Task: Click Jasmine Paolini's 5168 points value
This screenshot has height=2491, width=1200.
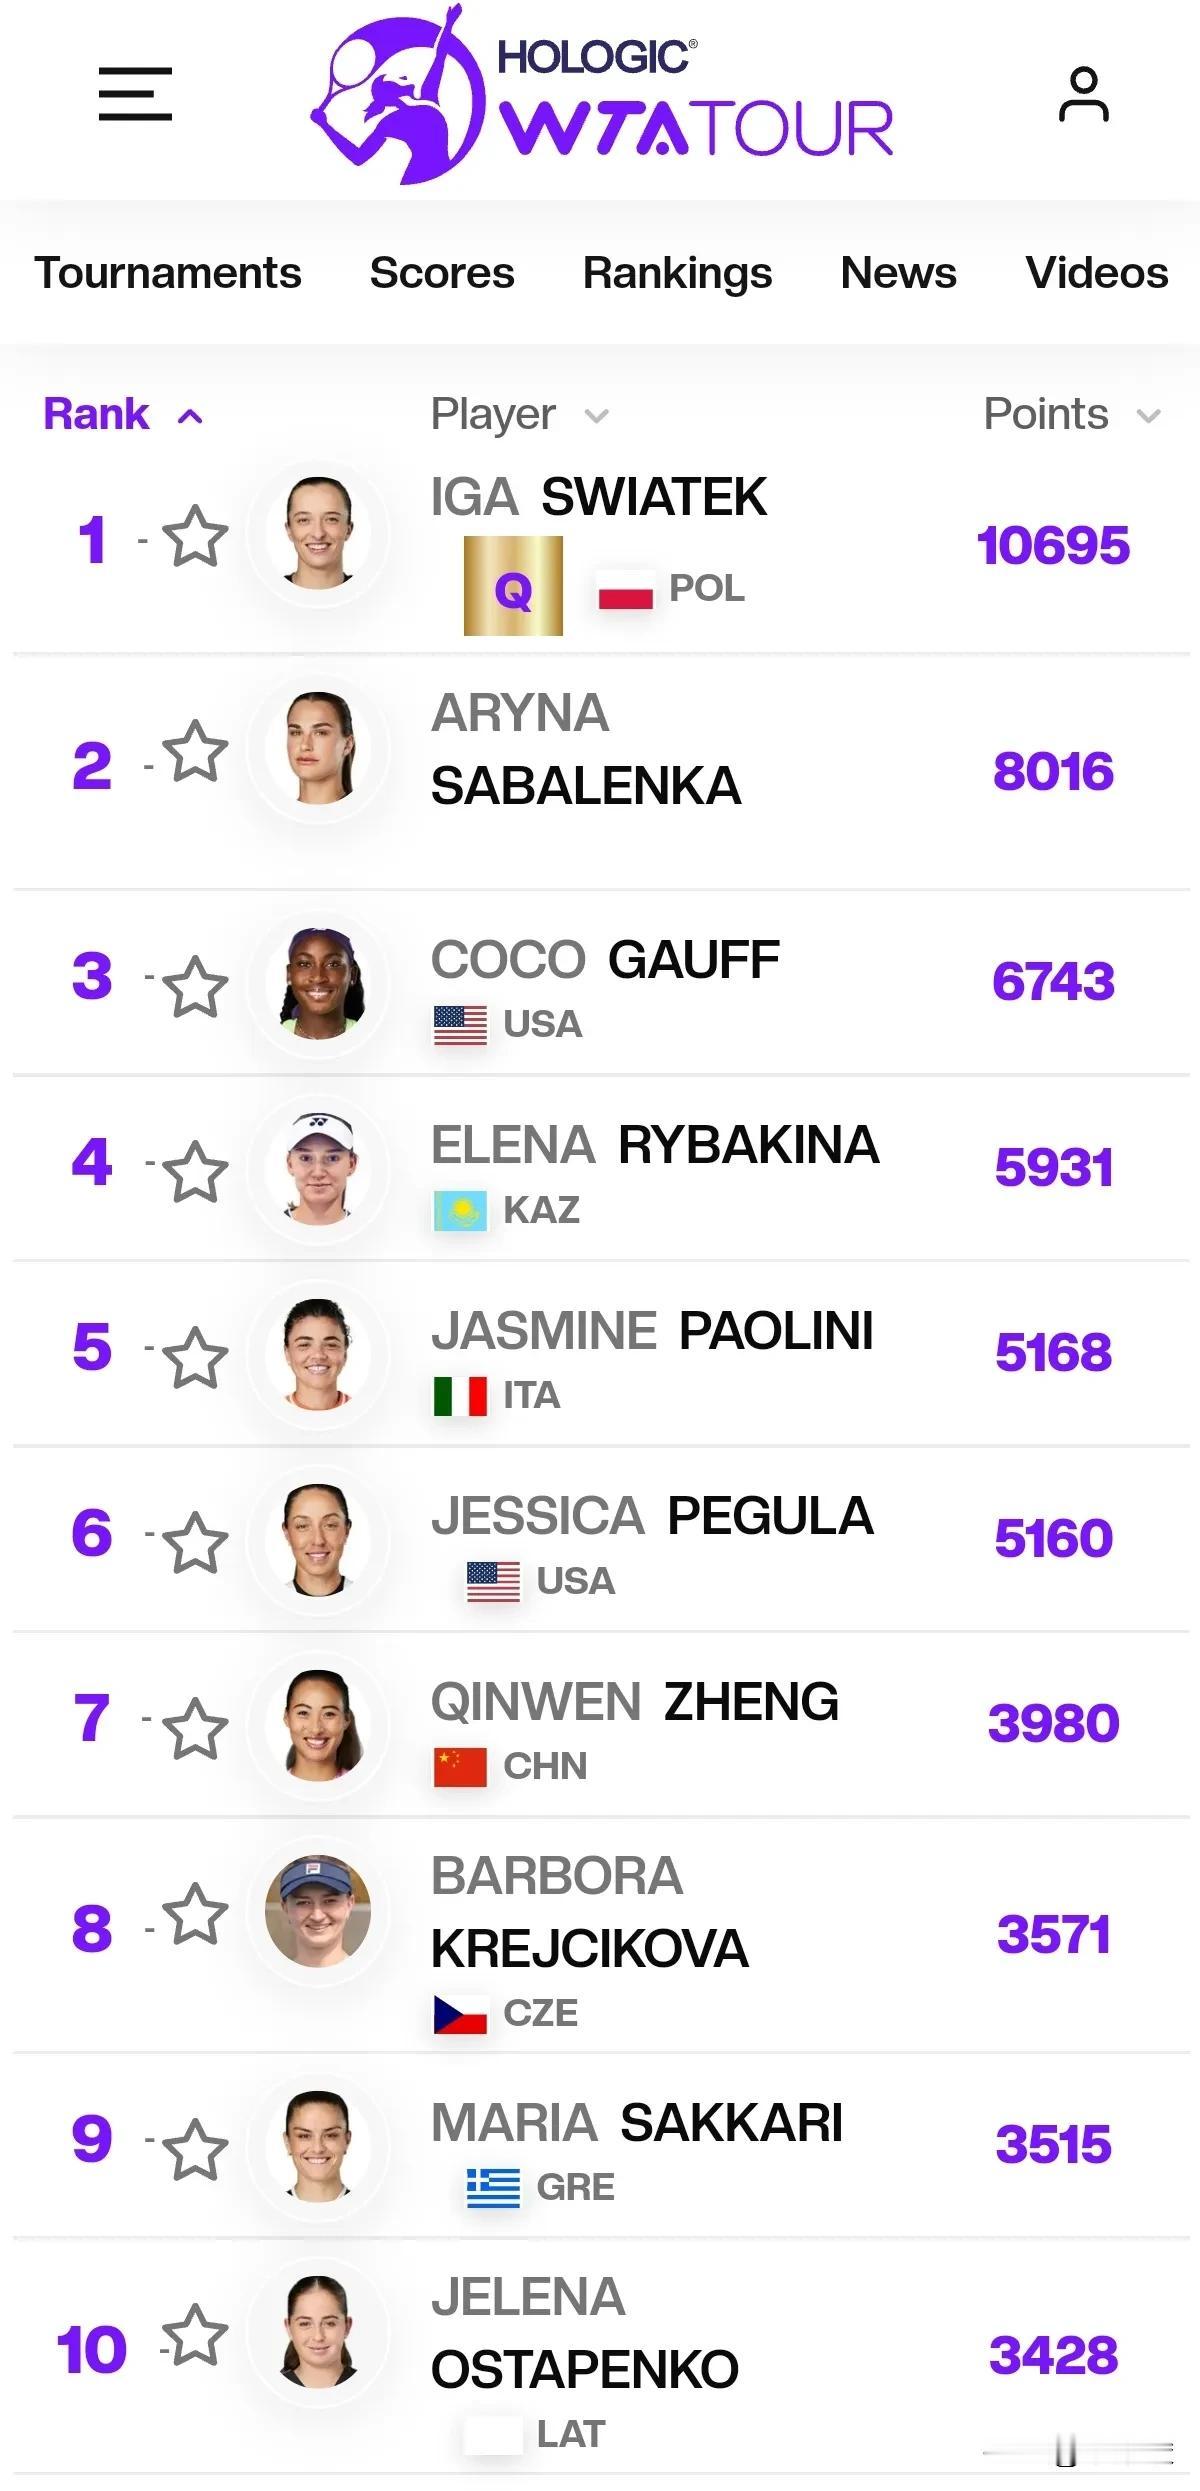Action: 1053,1352
